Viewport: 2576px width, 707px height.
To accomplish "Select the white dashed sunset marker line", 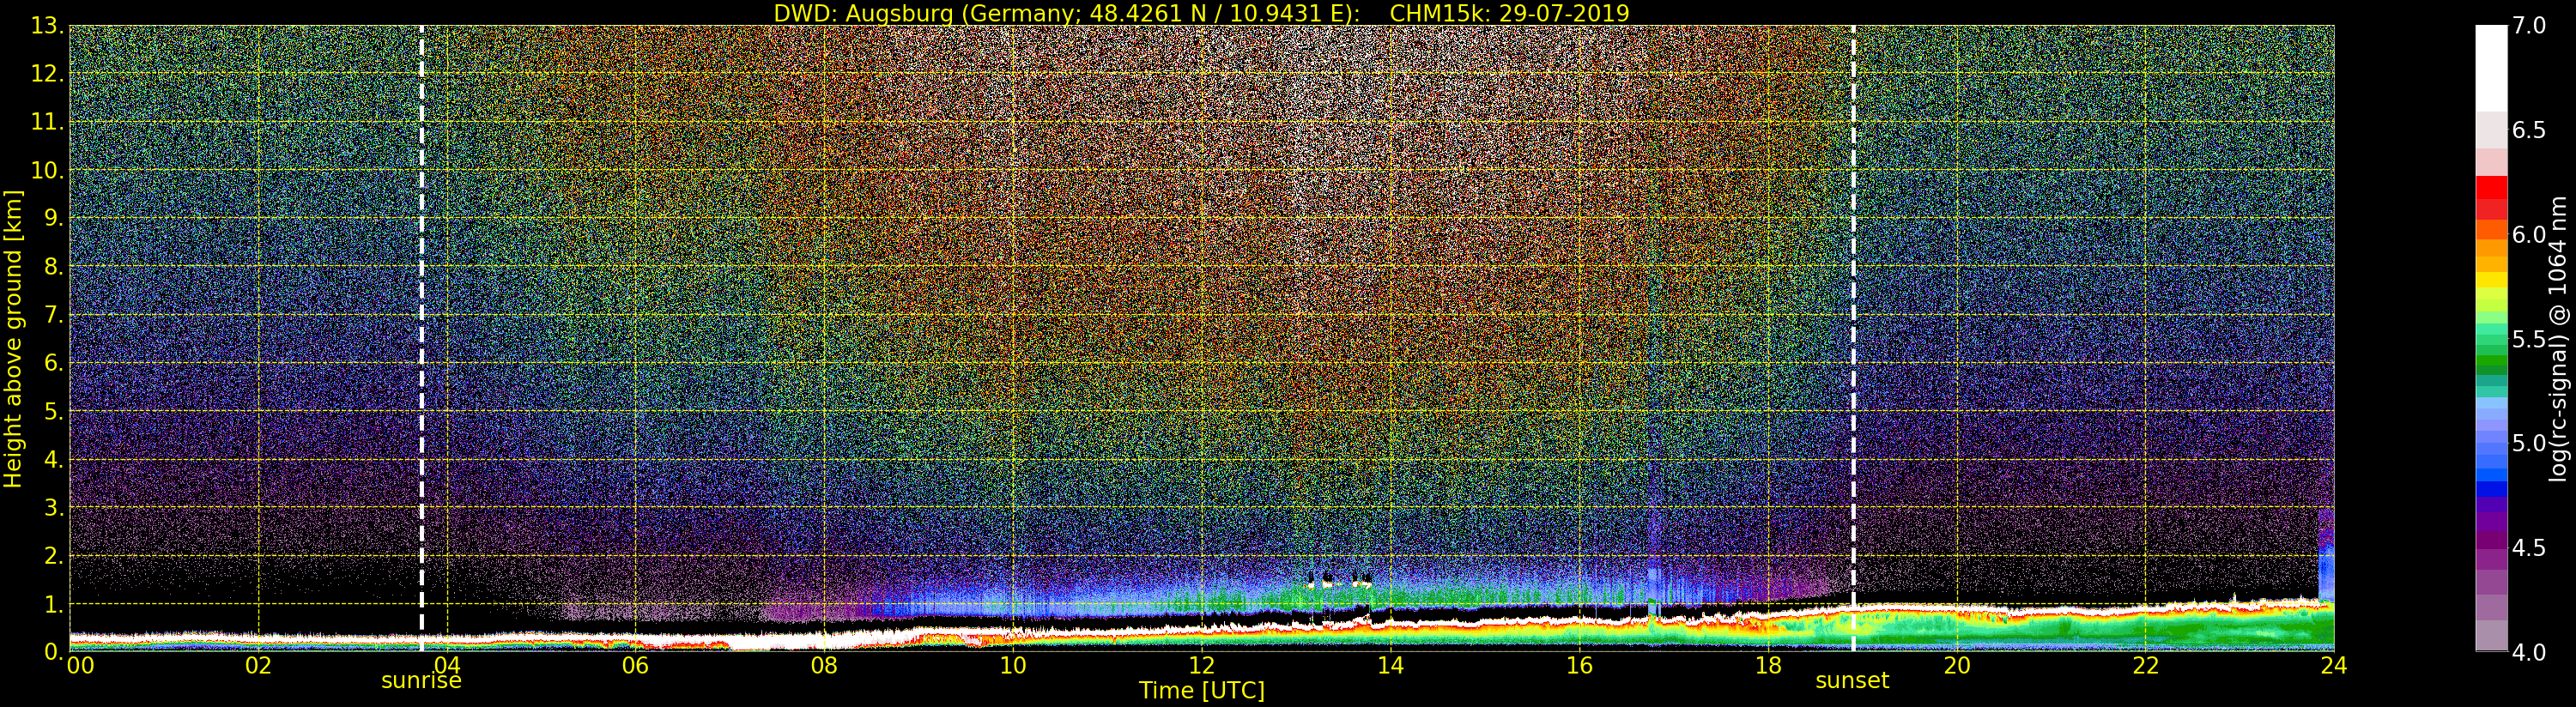I will click(x=1853, y=339).
